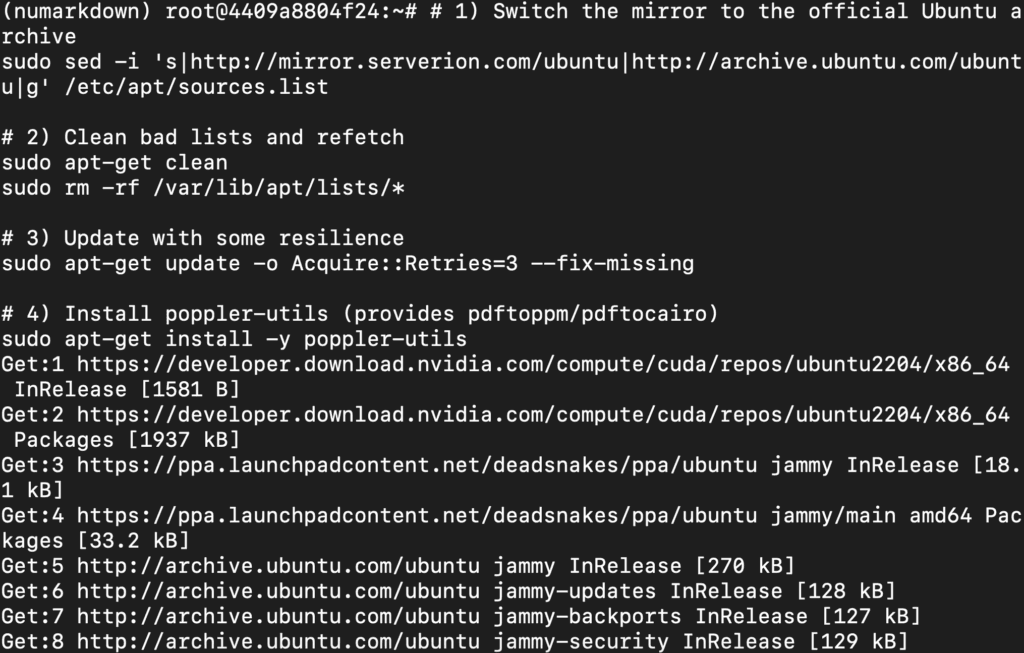Click the /etc/apt/sources.list path
Screen dimensions: 1024x653
click(x=196, y=87)
